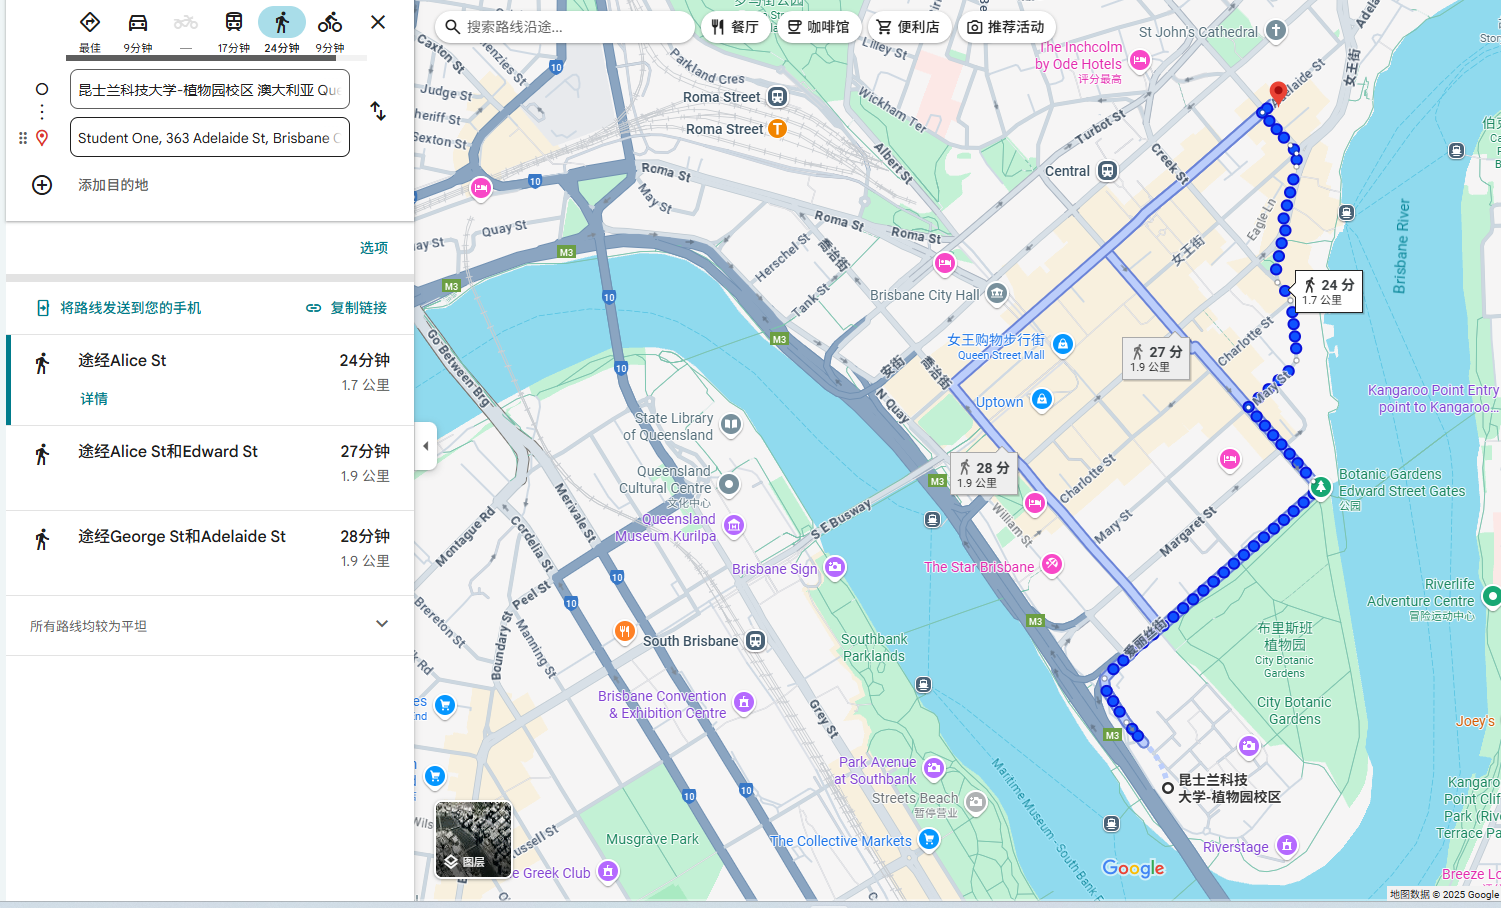Select the driving travel mode icon
This screenshot has height=908, width=1501.
coord(138,23)
